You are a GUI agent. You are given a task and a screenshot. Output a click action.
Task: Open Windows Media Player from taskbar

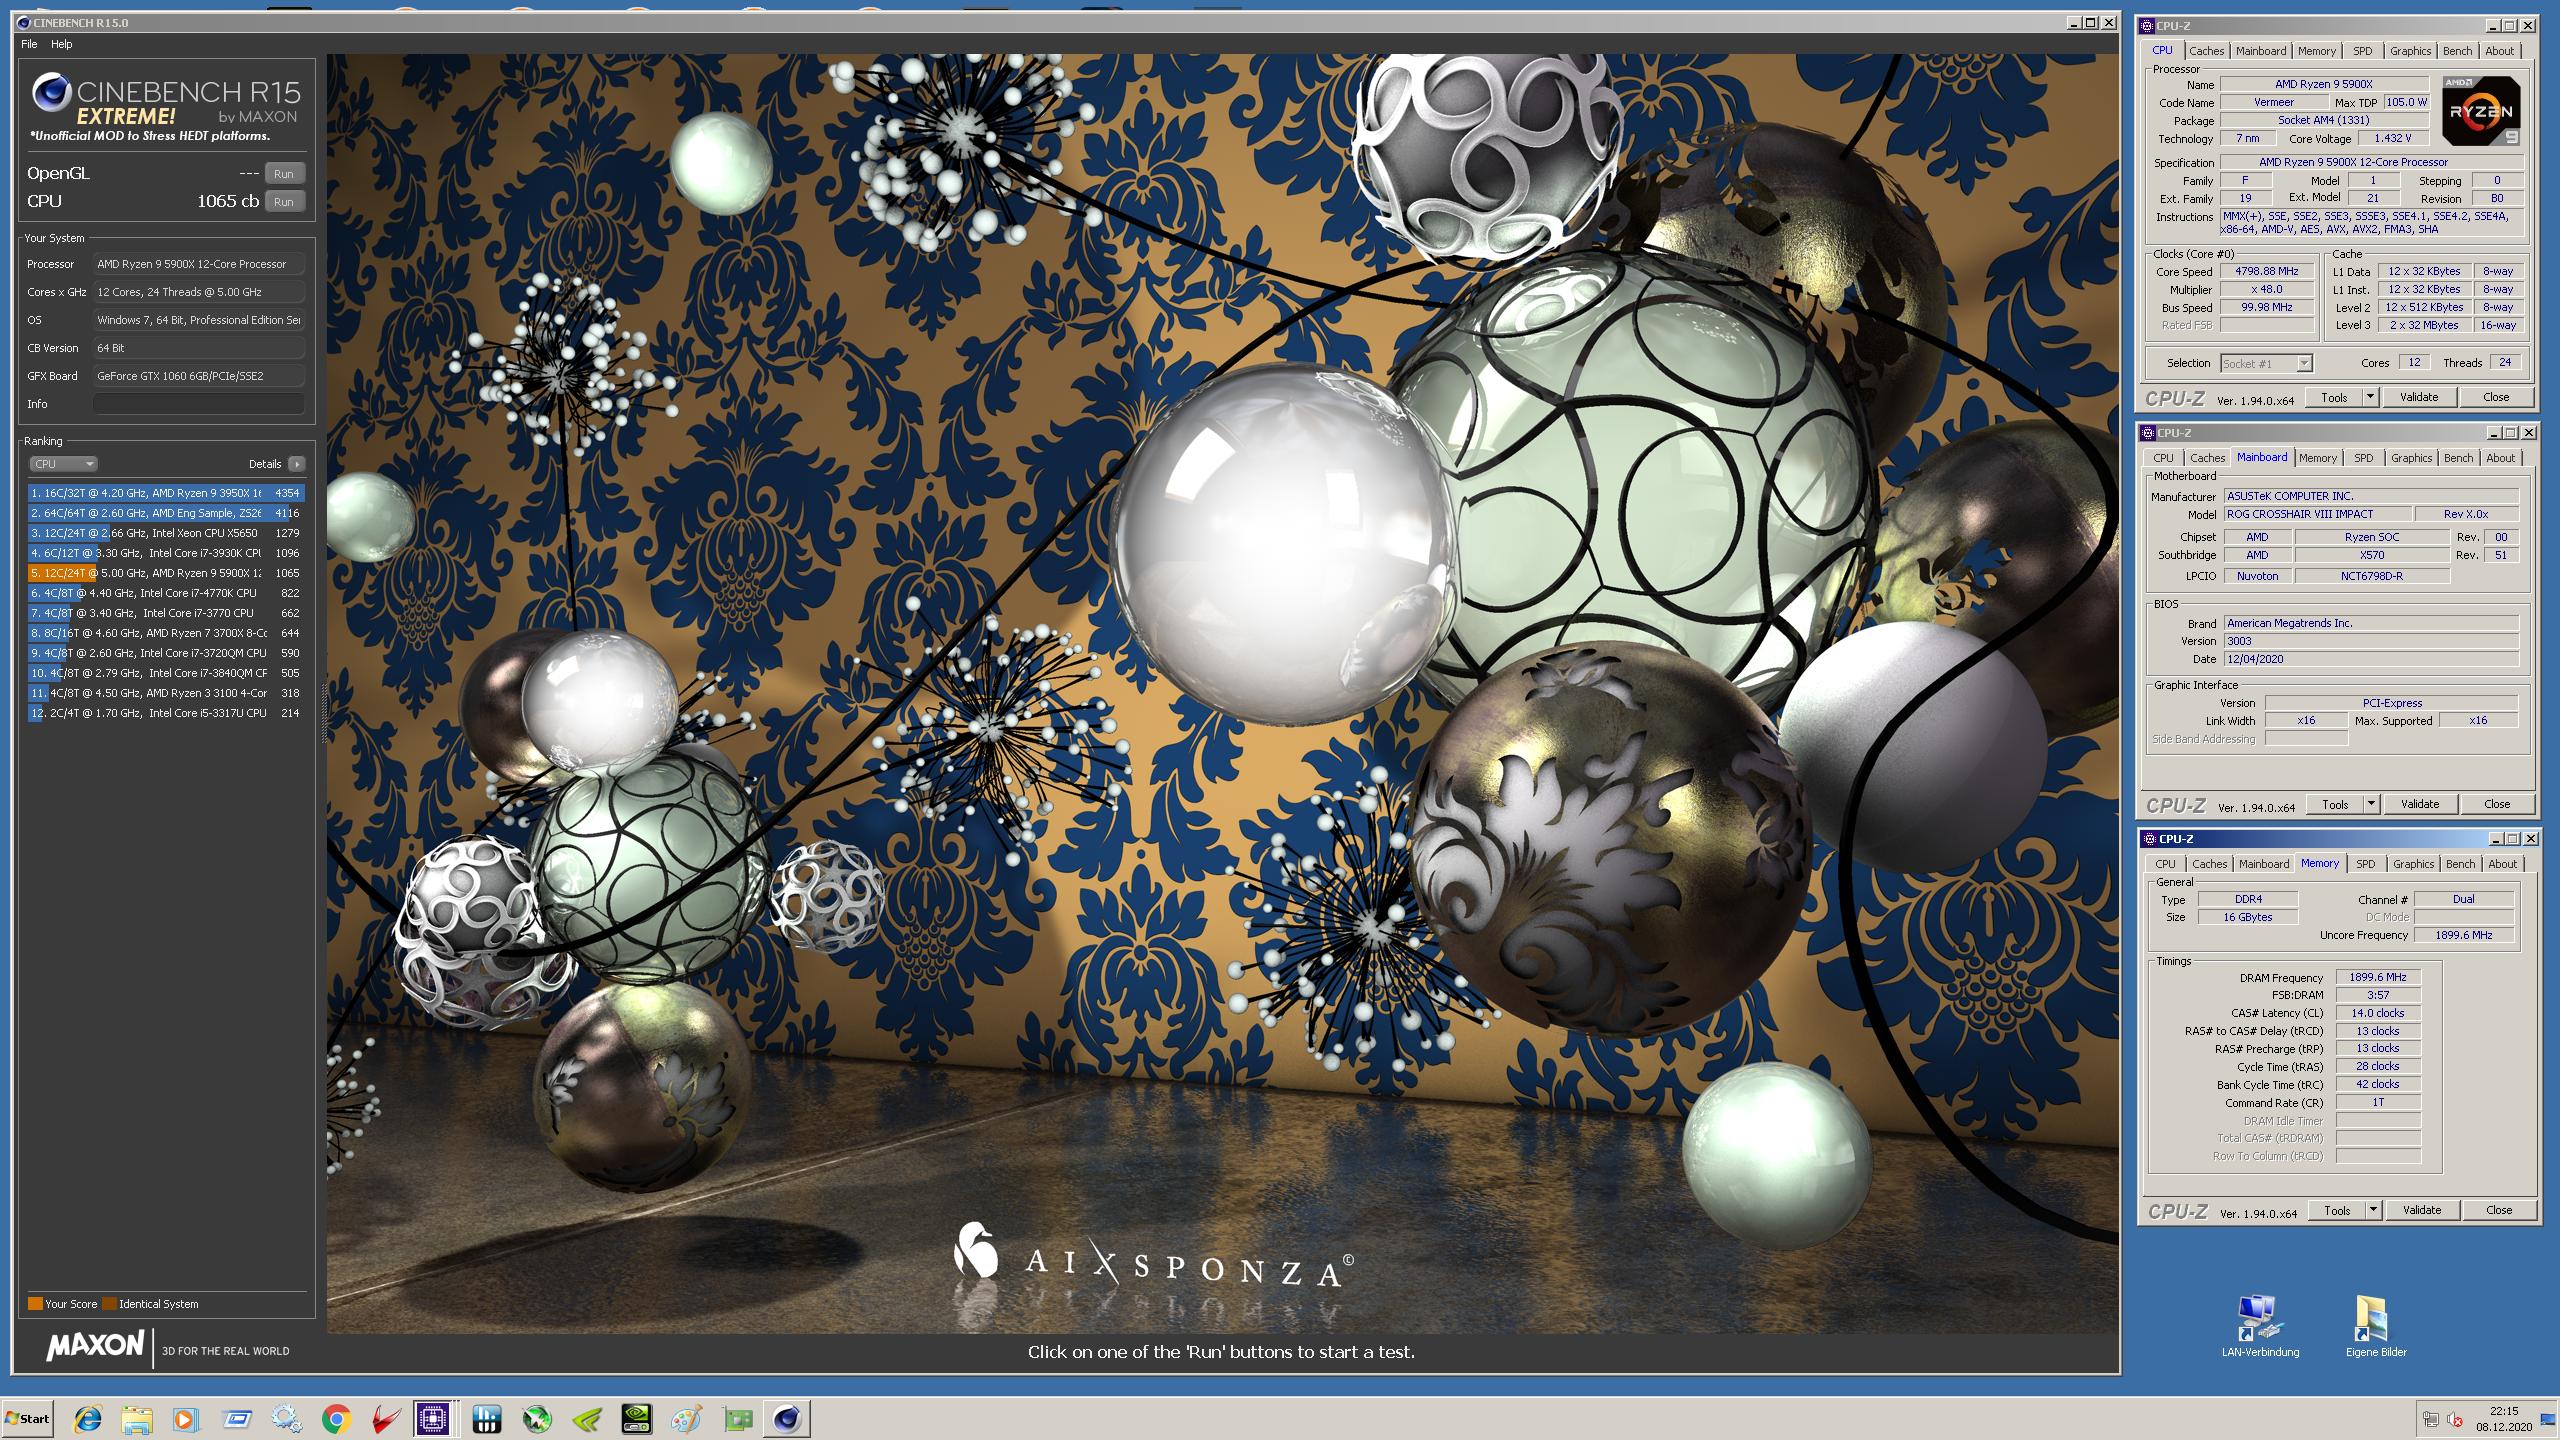point(186,1418)
